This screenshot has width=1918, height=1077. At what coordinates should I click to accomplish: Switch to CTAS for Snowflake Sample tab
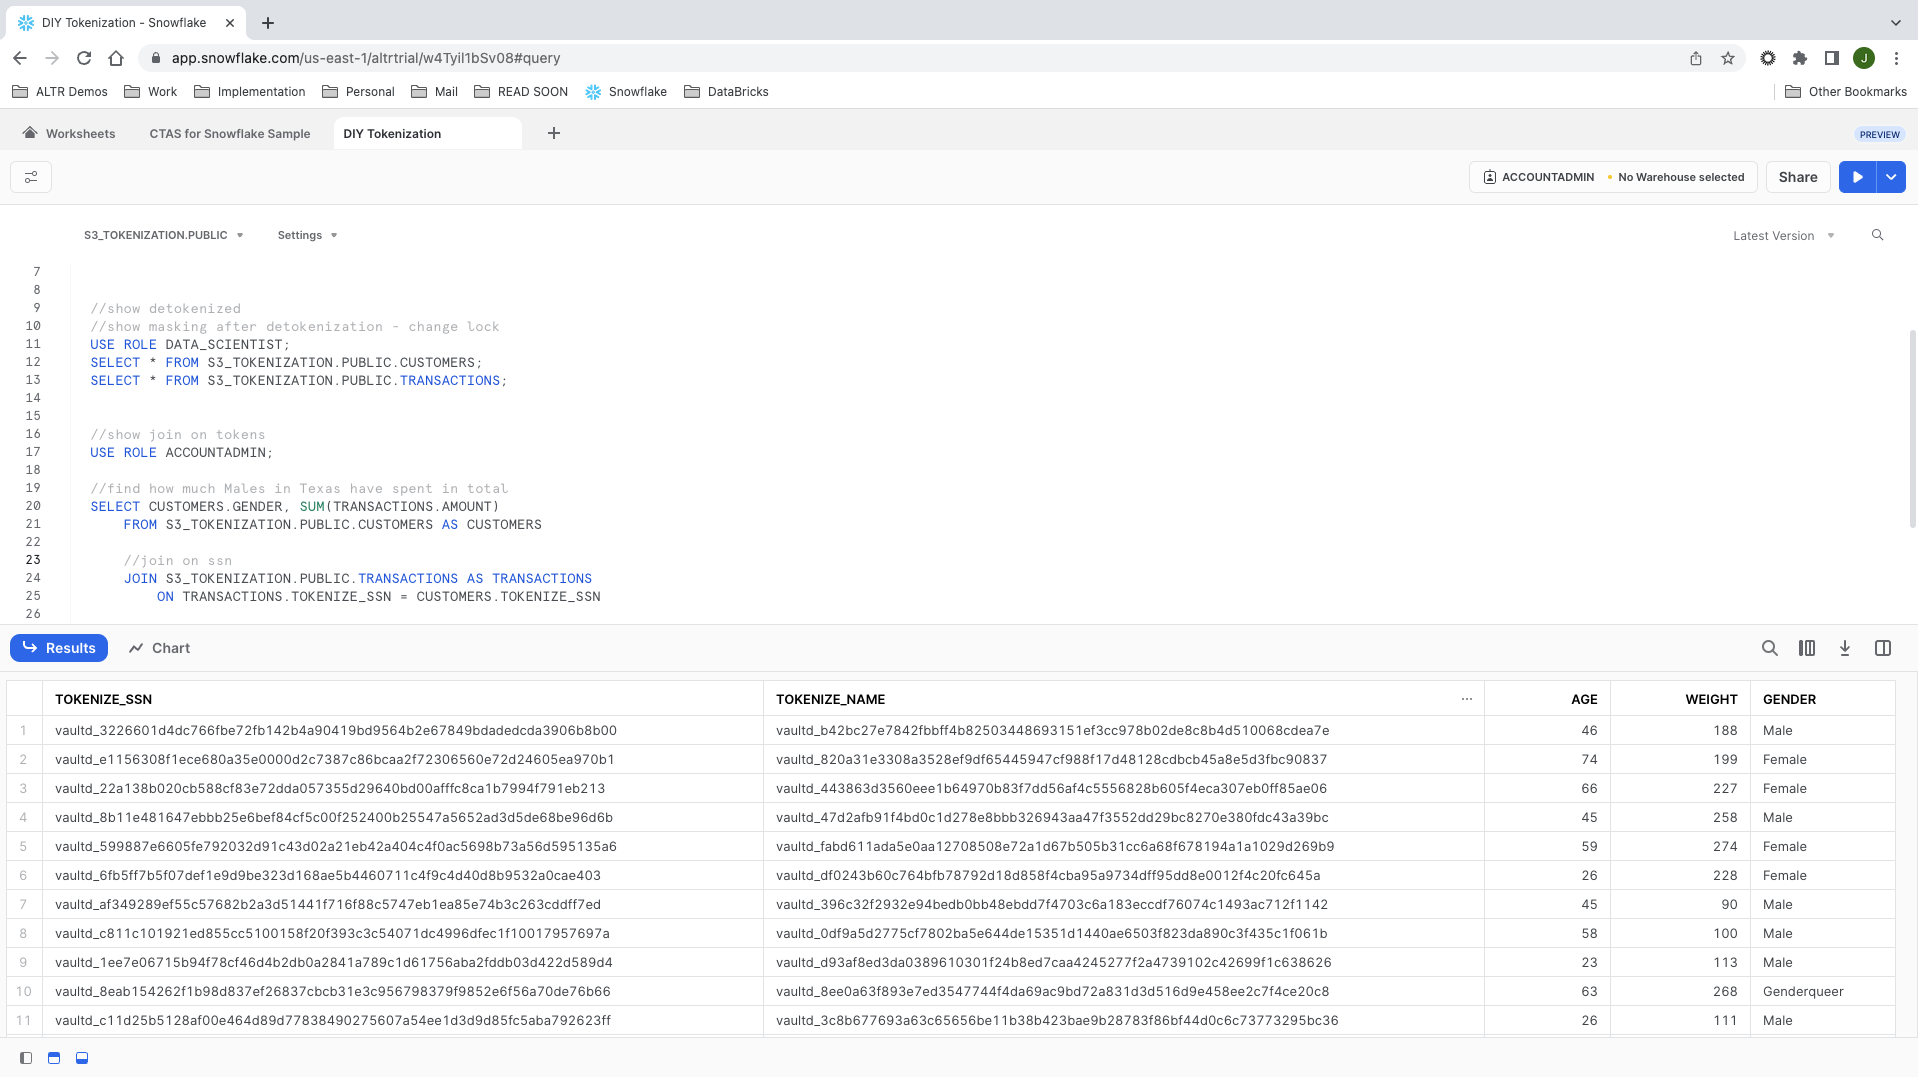pos(229,134)
